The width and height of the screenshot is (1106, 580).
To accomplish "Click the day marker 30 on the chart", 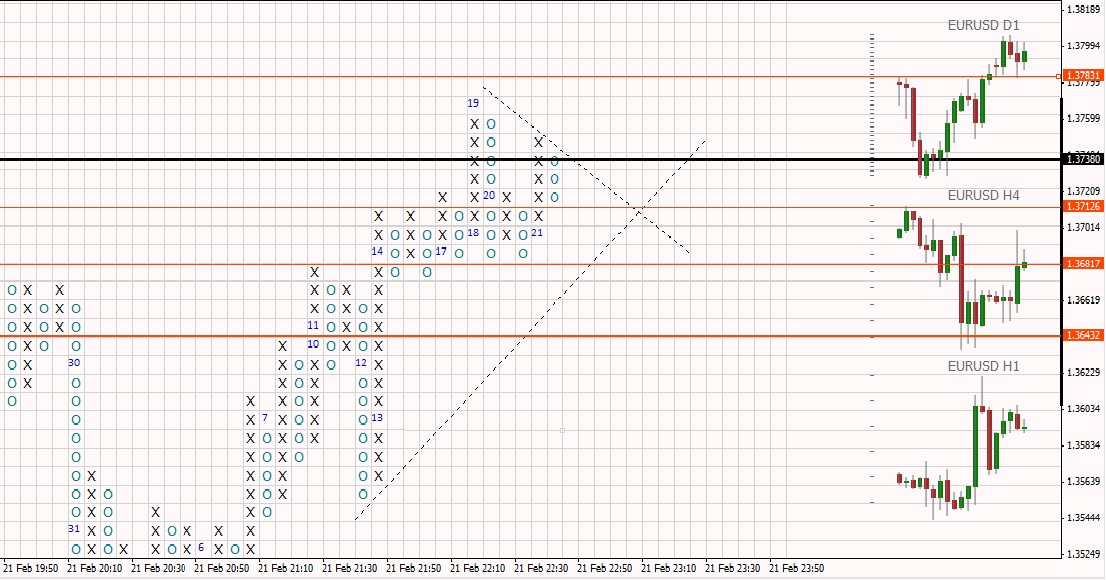I will pos(74,363).
